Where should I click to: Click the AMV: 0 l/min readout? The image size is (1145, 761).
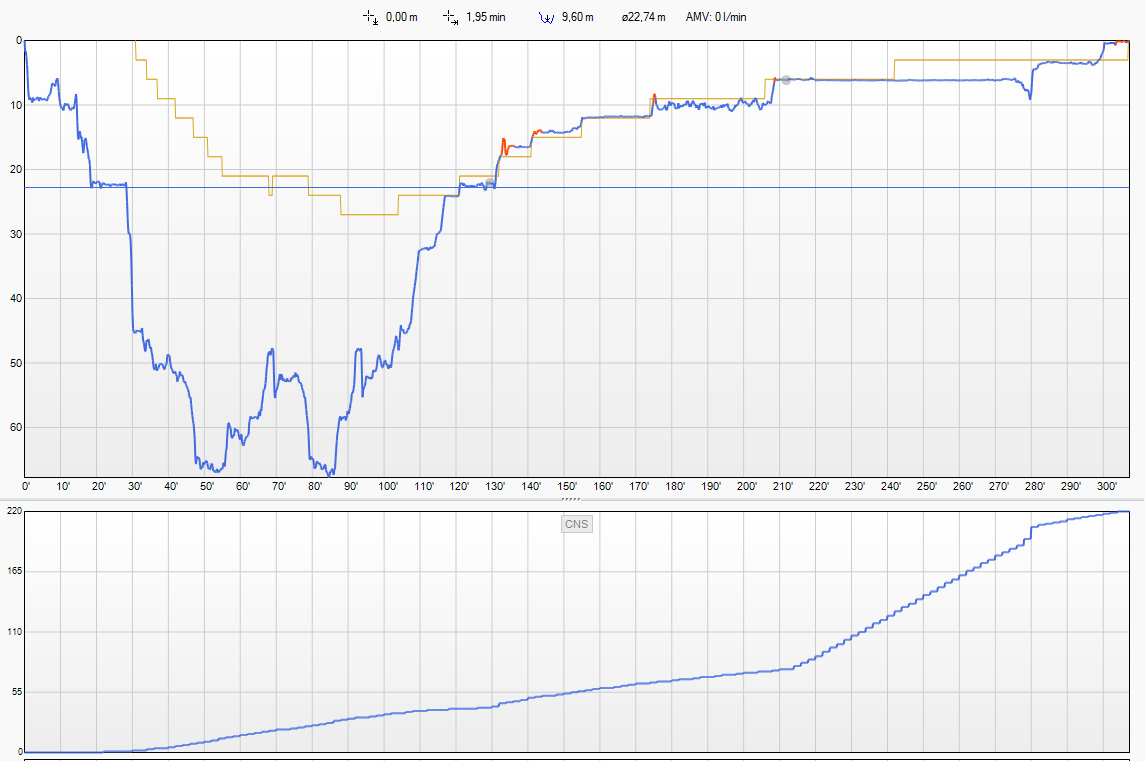[716, 17]
